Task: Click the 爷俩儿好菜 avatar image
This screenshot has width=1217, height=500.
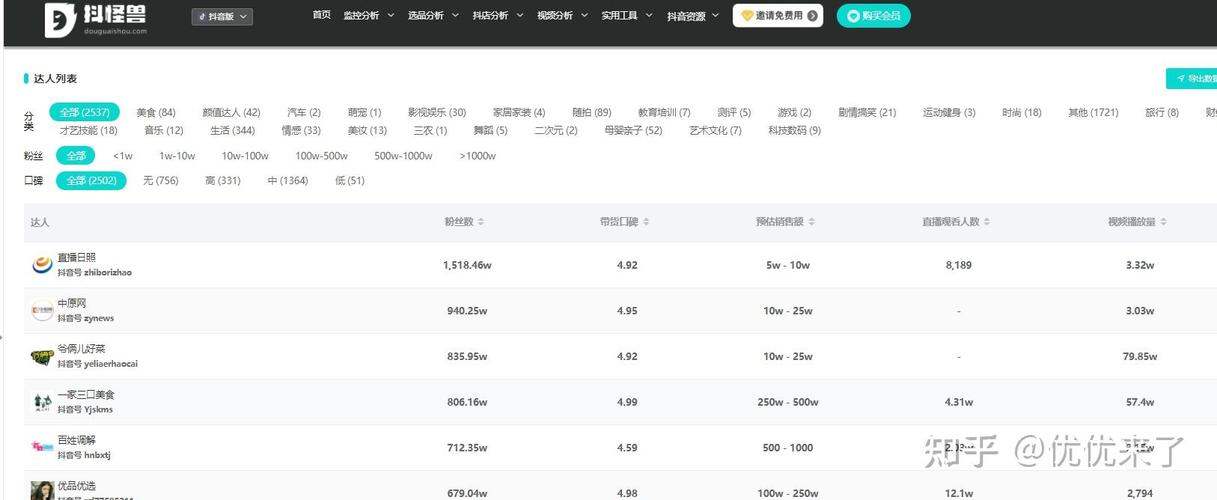Action: point(42,357)
